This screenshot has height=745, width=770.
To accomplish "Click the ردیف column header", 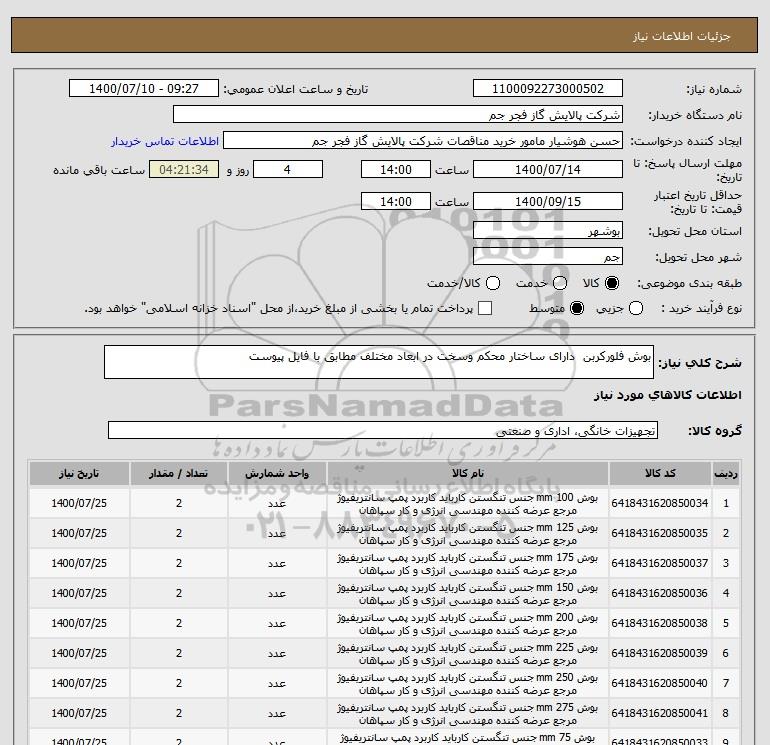I will (x=725, y=473).
